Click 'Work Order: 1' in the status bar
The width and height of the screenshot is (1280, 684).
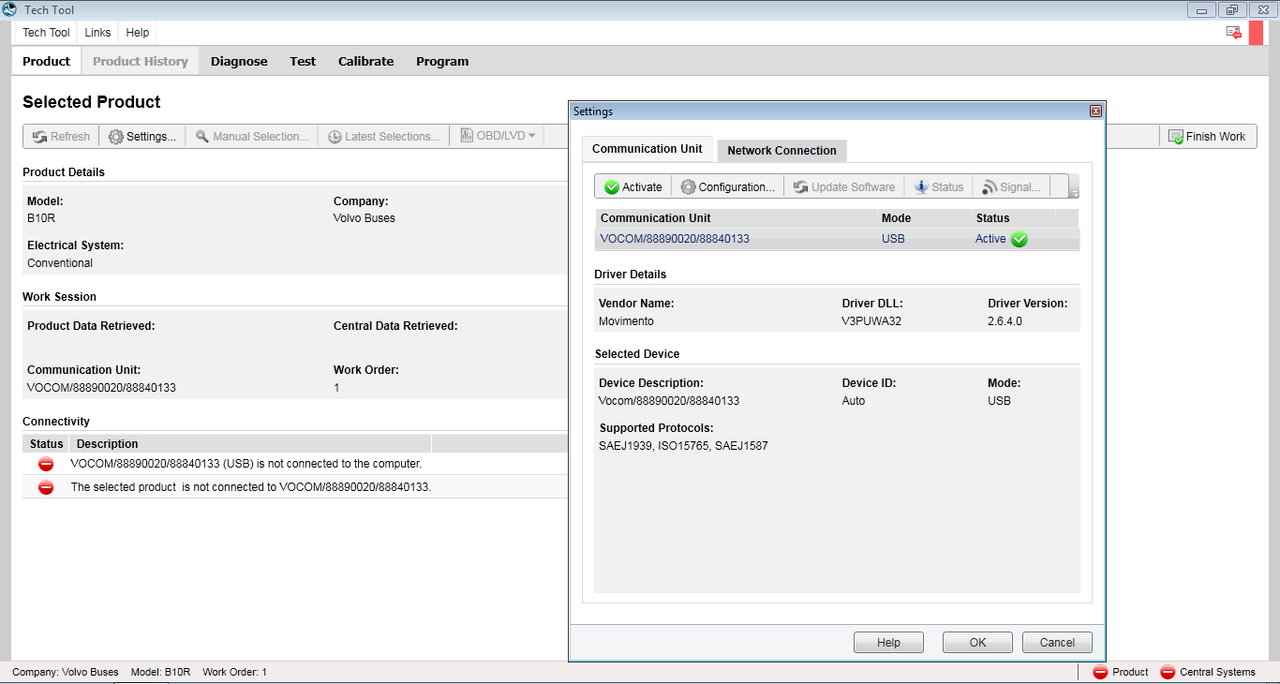tap(234, 672)
